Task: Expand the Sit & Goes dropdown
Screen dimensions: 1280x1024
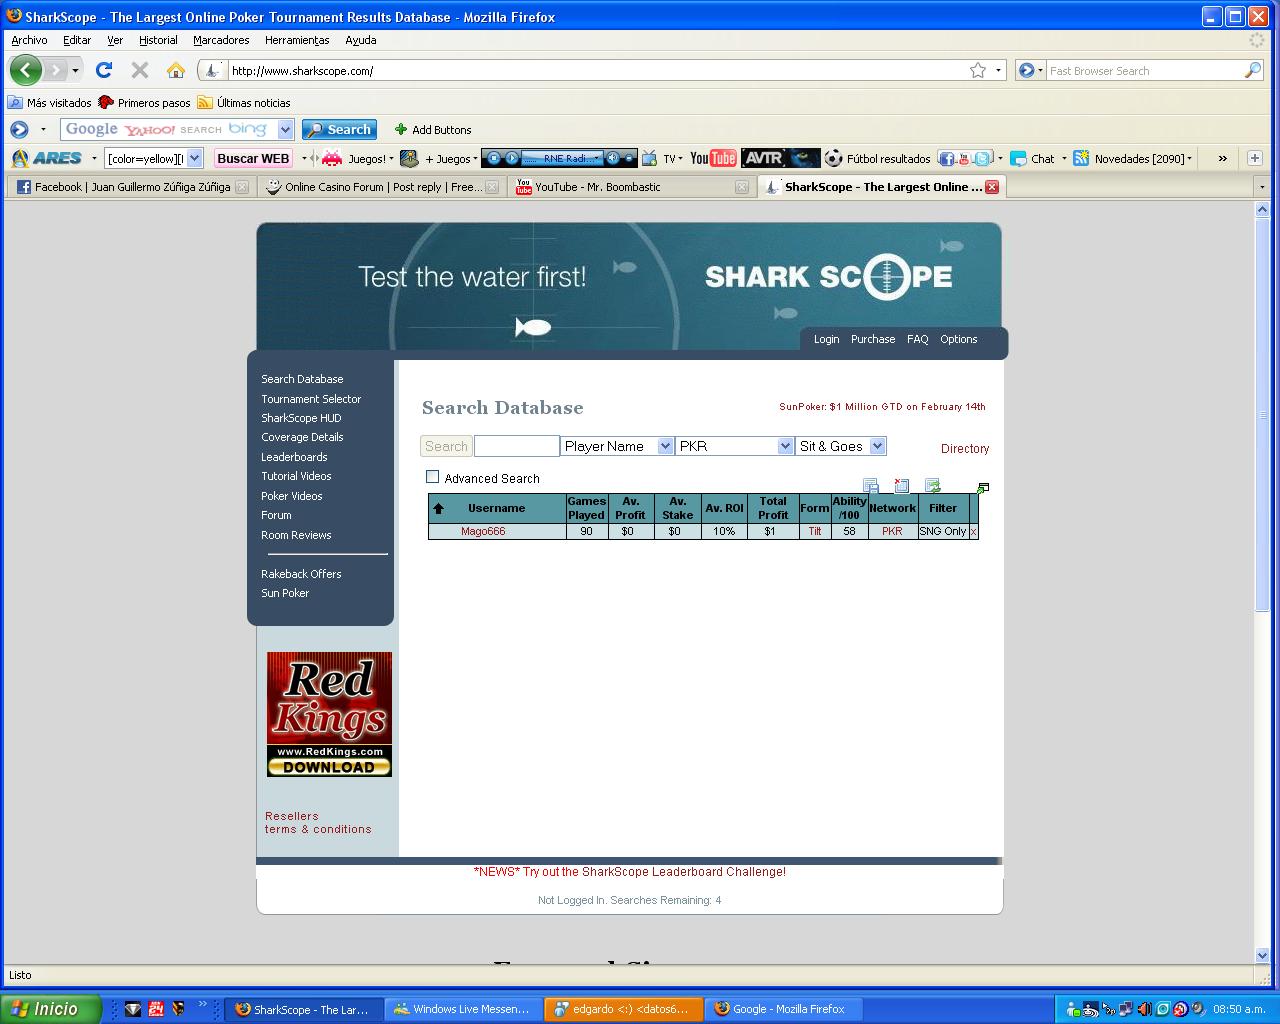Action: point(877,446)
